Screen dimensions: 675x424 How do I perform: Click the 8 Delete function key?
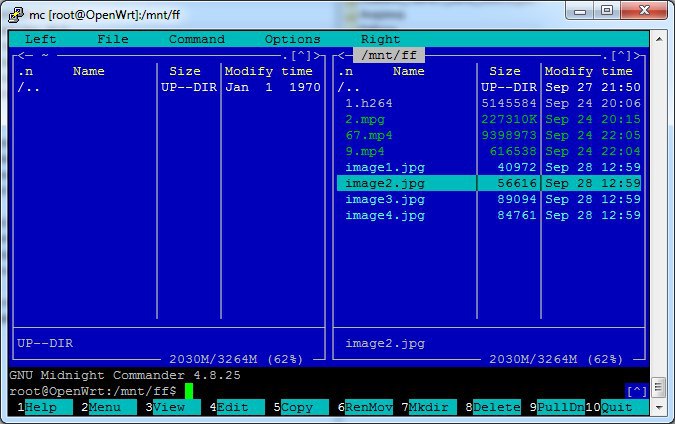[x=493, y=407]
